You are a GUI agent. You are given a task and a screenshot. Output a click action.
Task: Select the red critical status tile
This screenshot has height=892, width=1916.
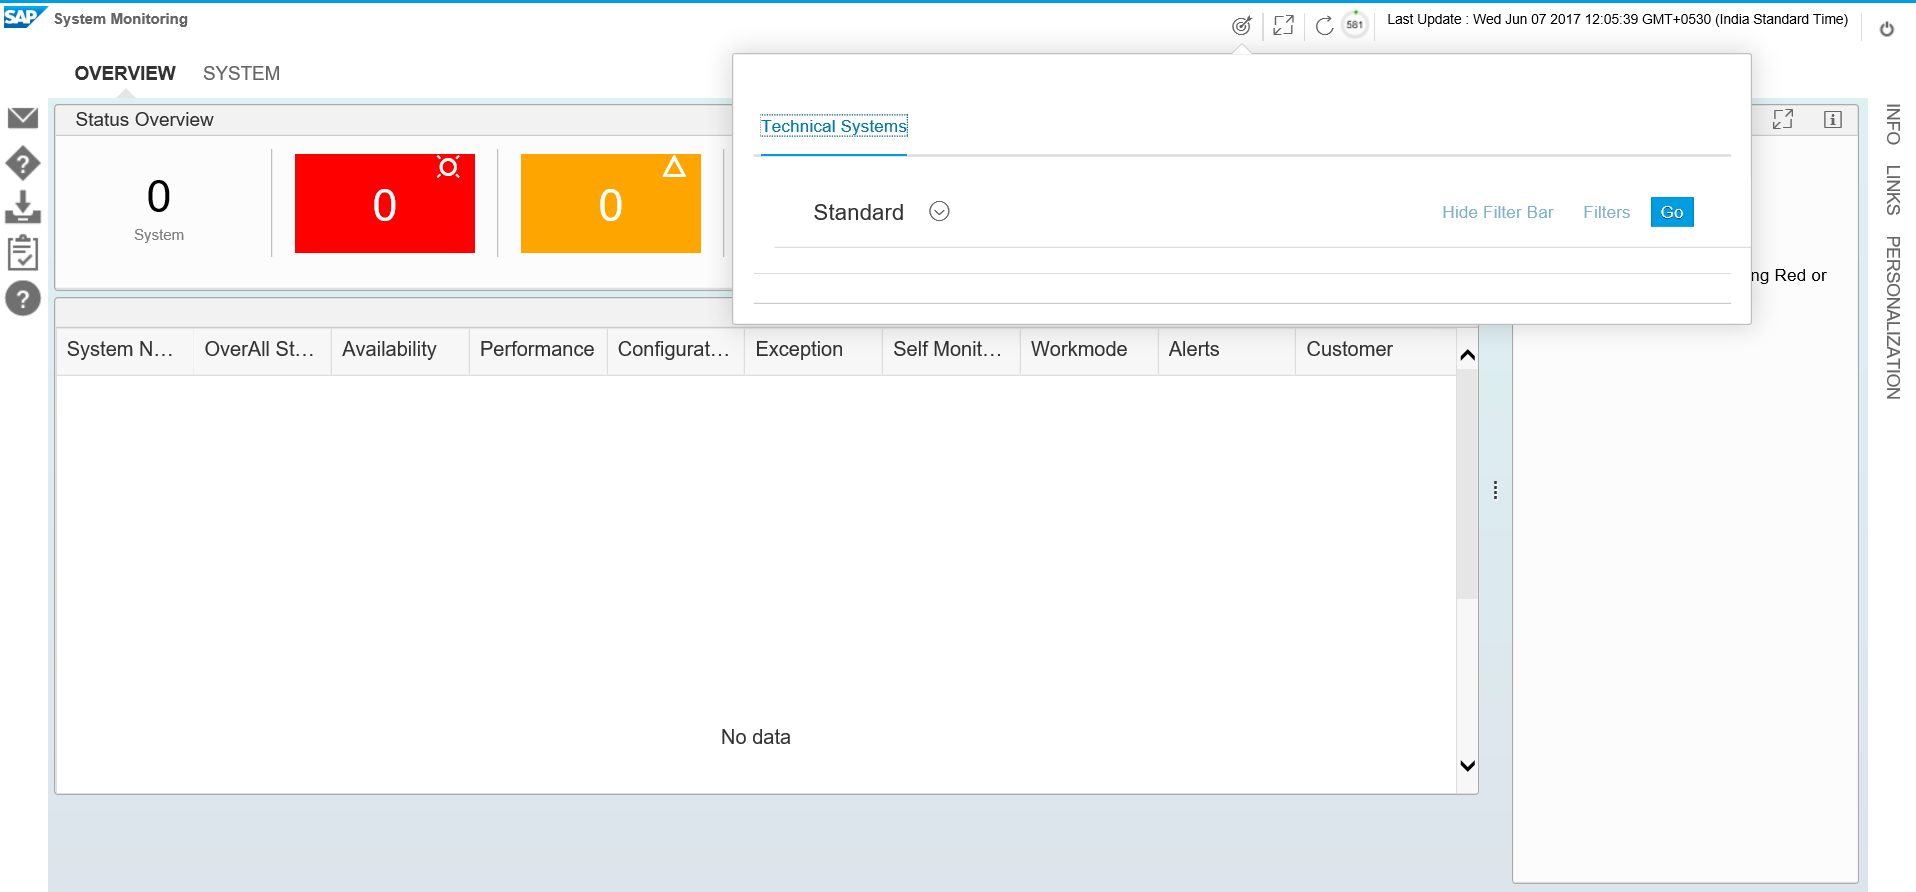pyautogui.click(x=385, y=203)
